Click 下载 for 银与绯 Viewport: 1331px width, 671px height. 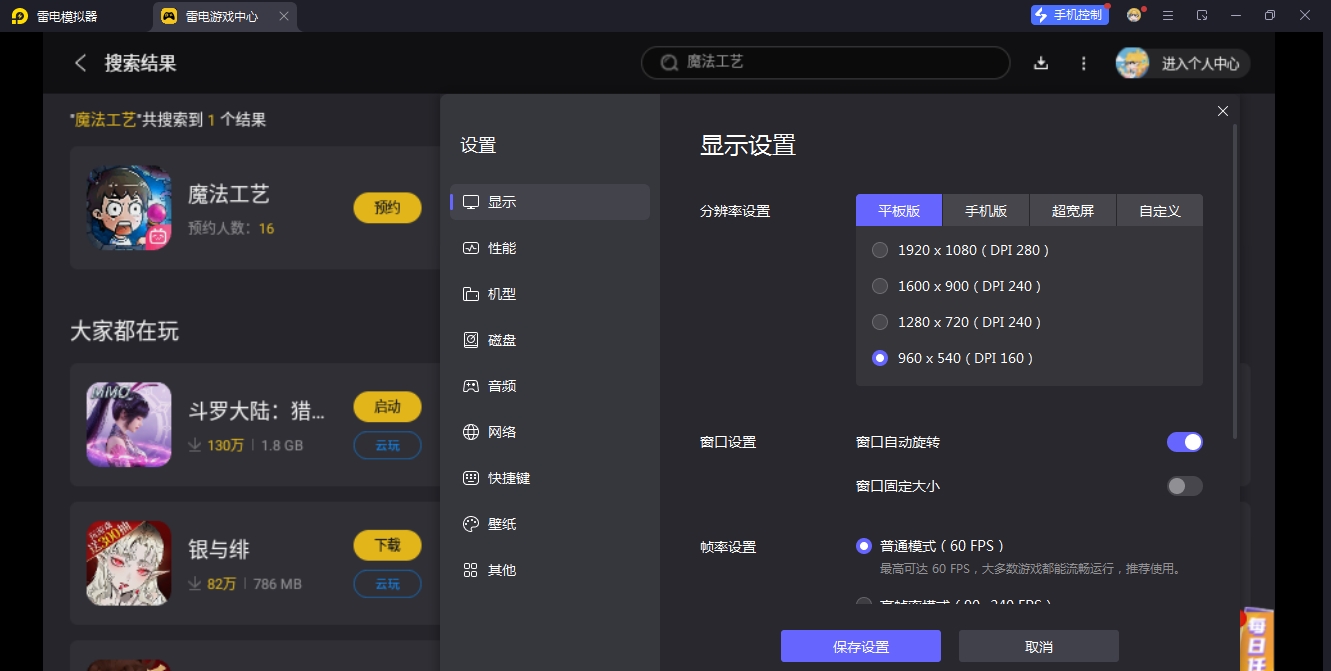(x=387, y=545)
